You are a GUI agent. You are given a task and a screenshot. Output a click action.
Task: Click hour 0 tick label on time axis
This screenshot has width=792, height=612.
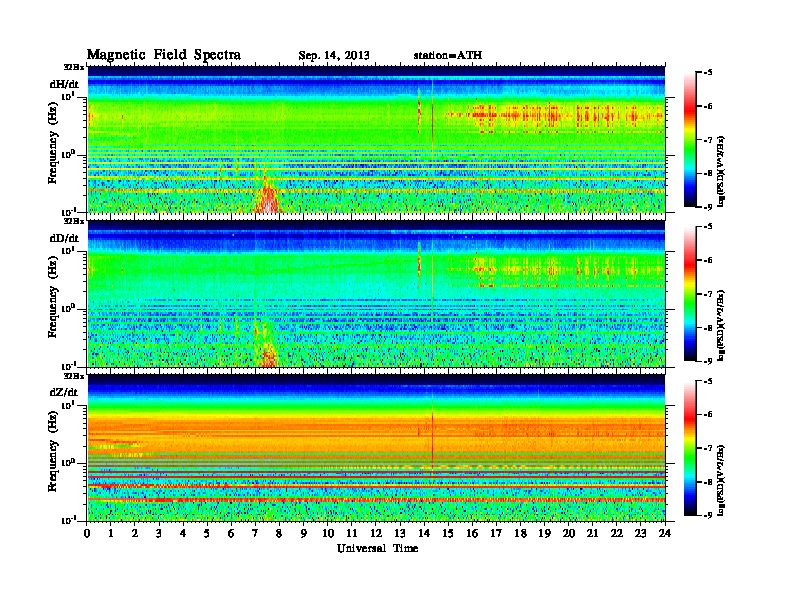pyautogui.click(x=87, y=534)
